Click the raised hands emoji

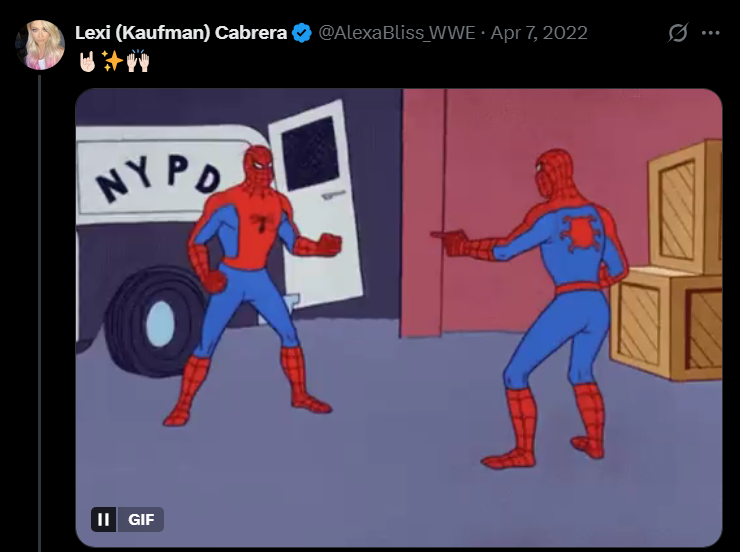pyautogui.click(x=138, y=61)
